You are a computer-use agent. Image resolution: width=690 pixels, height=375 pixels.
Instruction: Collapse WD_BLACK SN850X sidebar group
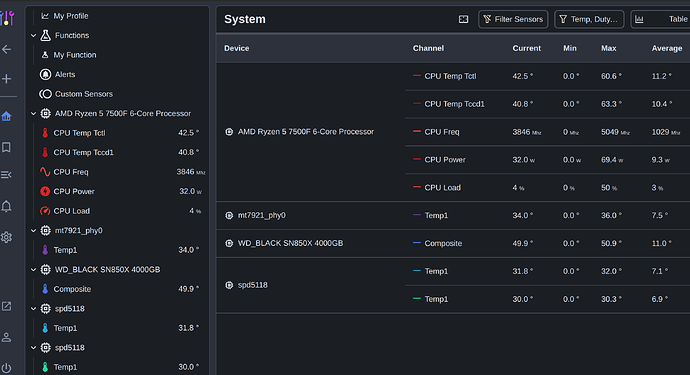(33, 269)
